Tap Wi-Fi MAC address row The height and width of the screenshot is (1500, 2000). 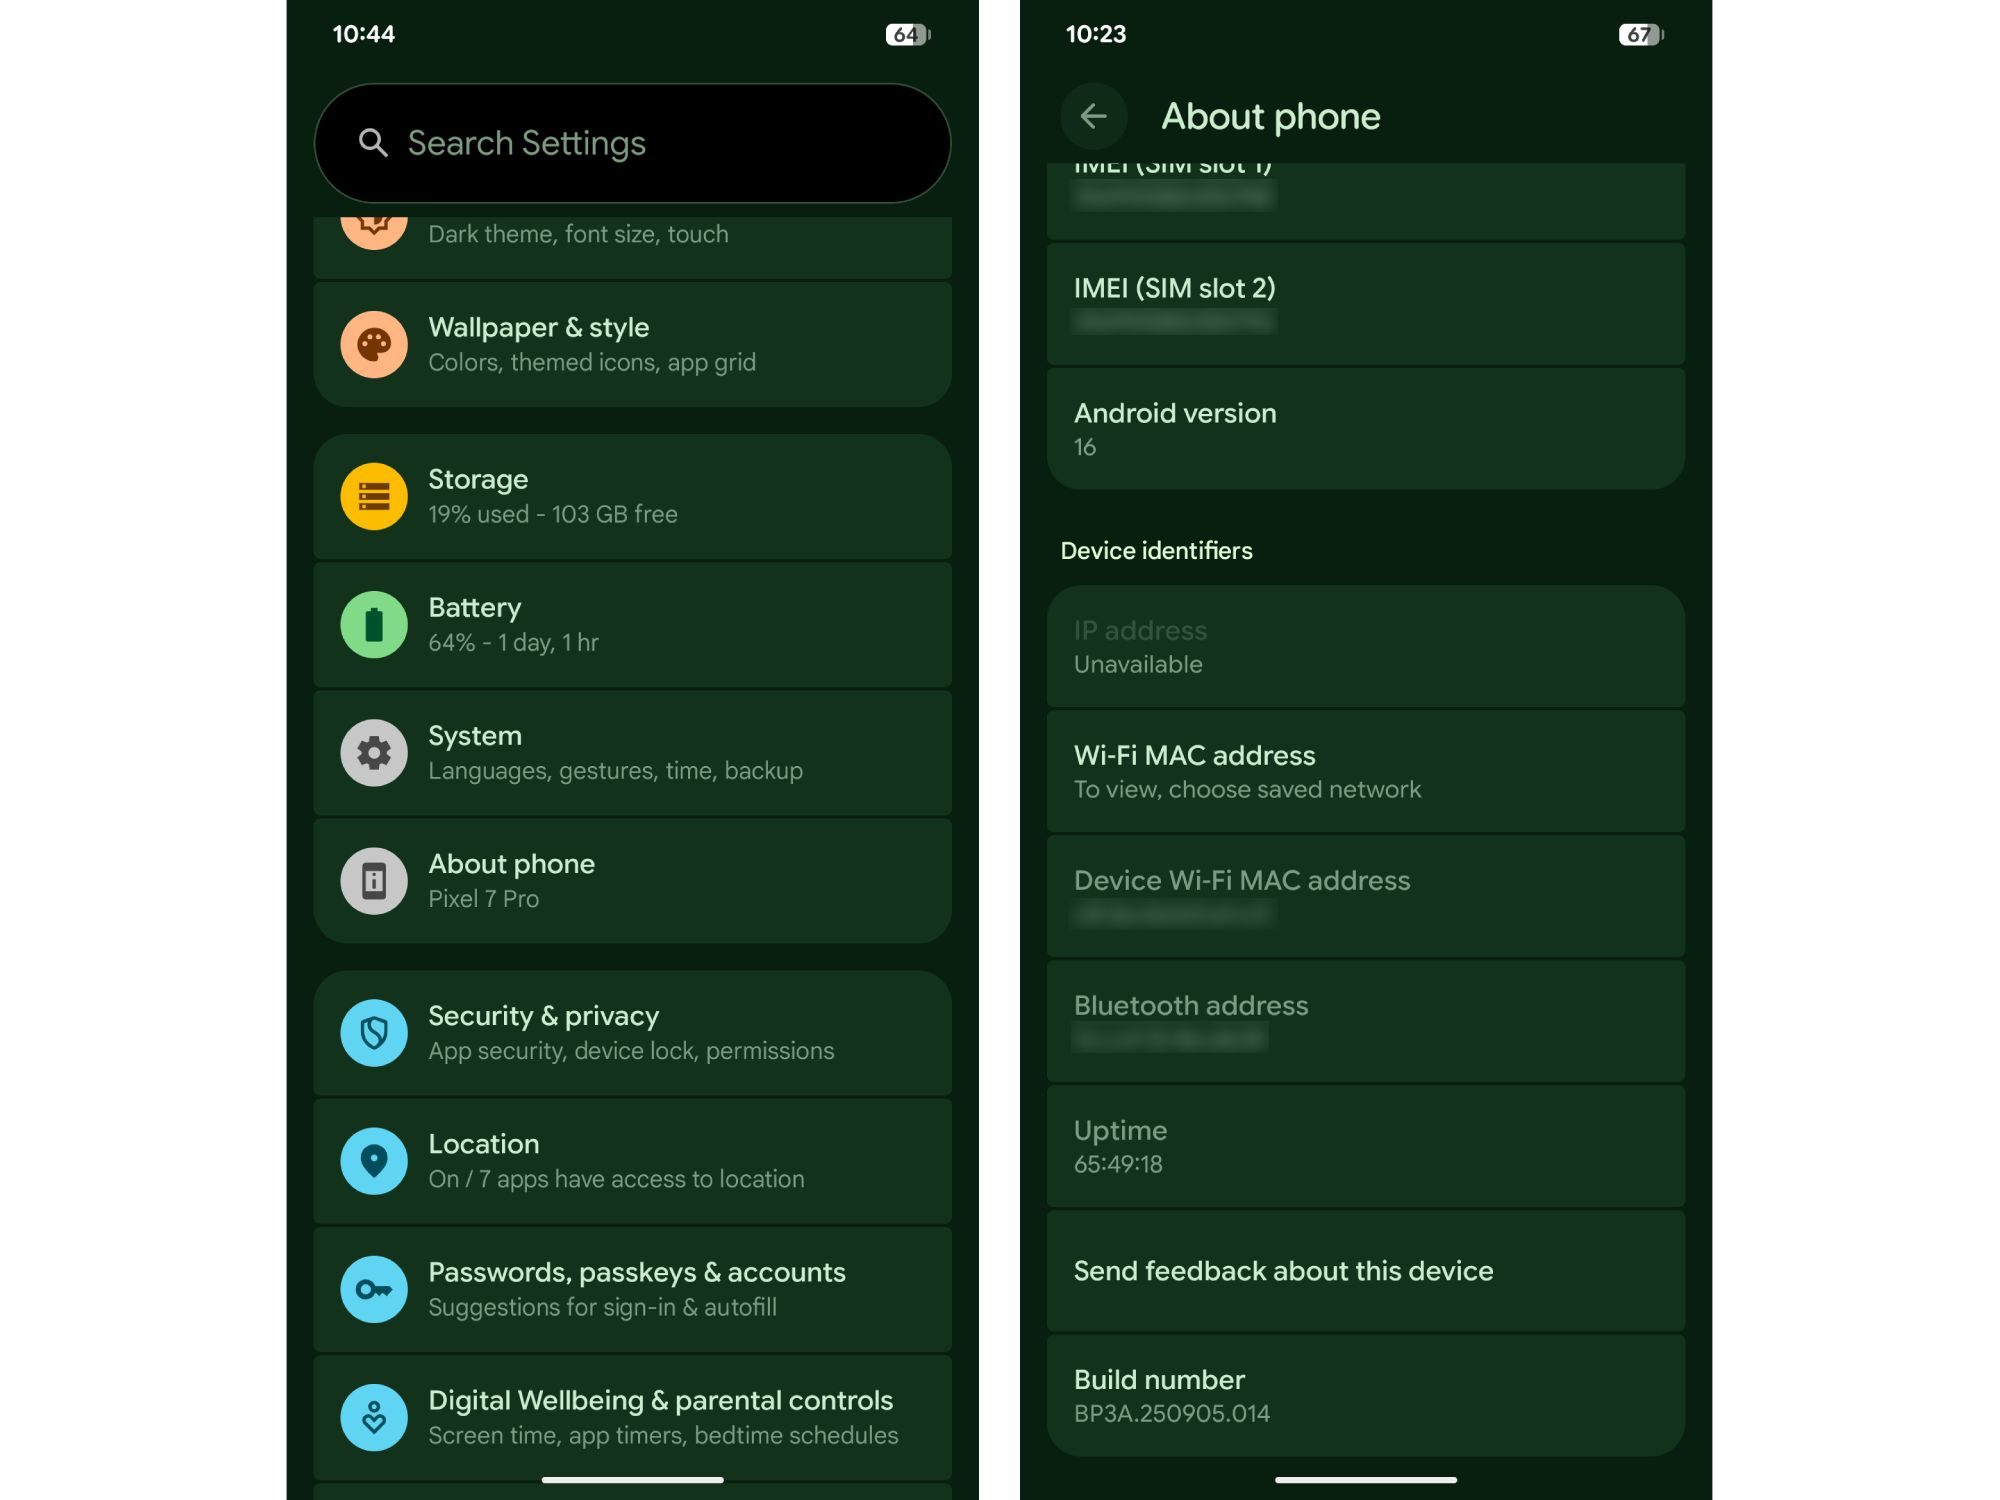(x=1365, y=771)
